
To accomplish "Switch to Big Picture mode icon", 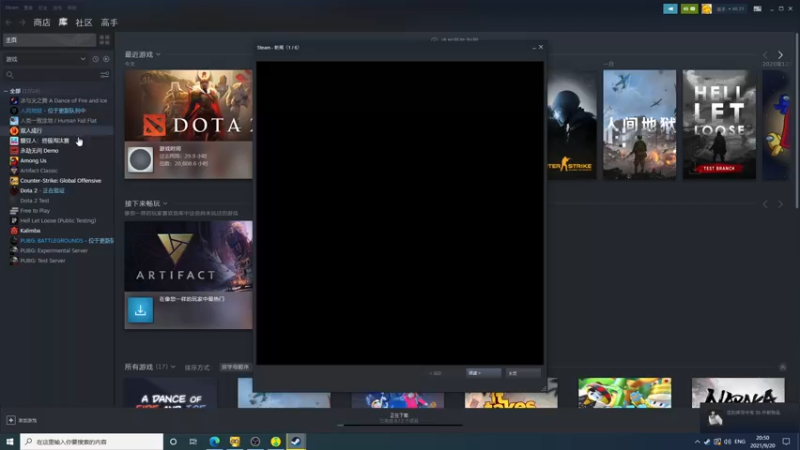I will pos(757,9).
